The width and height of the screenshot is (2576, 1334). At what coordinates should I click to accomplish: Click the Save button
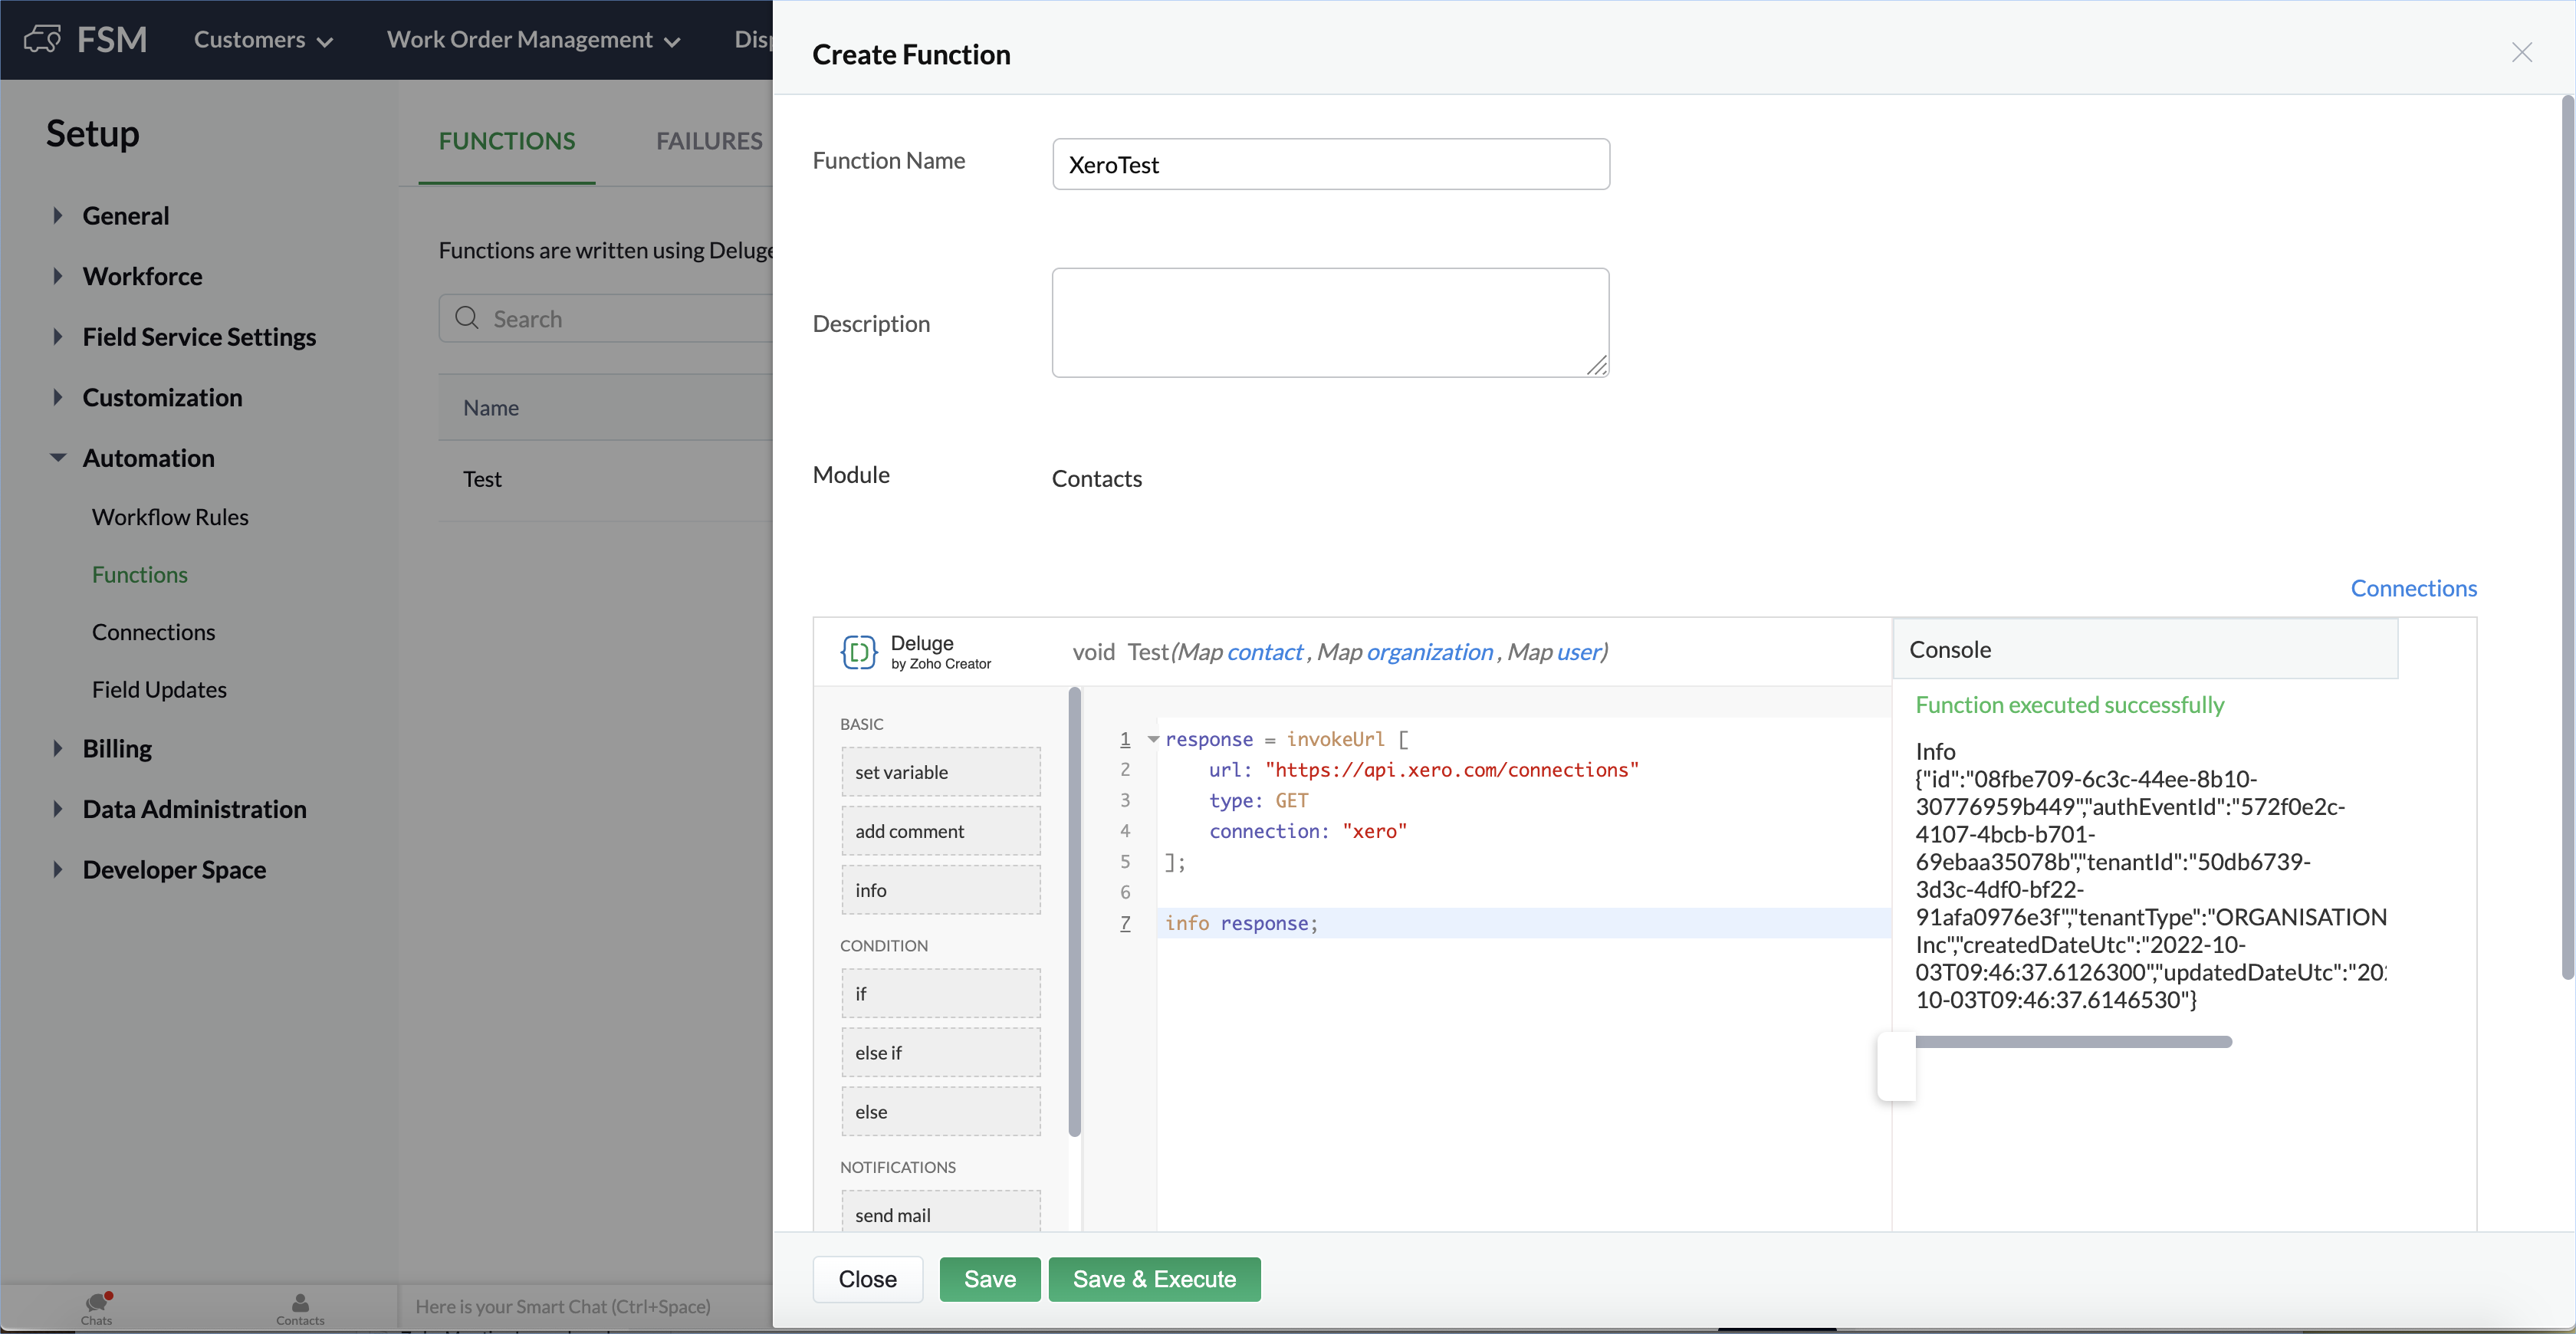pos(989,1279)
